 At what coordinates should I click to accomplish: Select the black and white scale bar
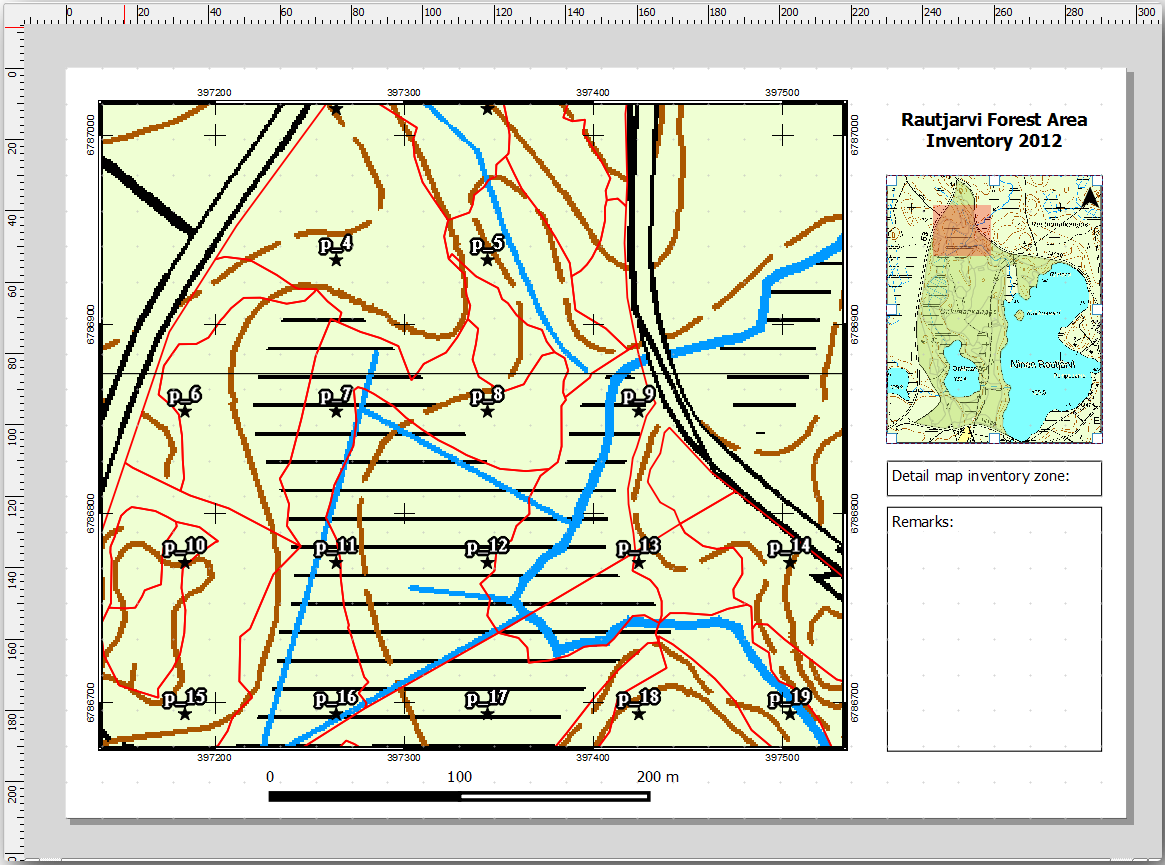point(459,796)
